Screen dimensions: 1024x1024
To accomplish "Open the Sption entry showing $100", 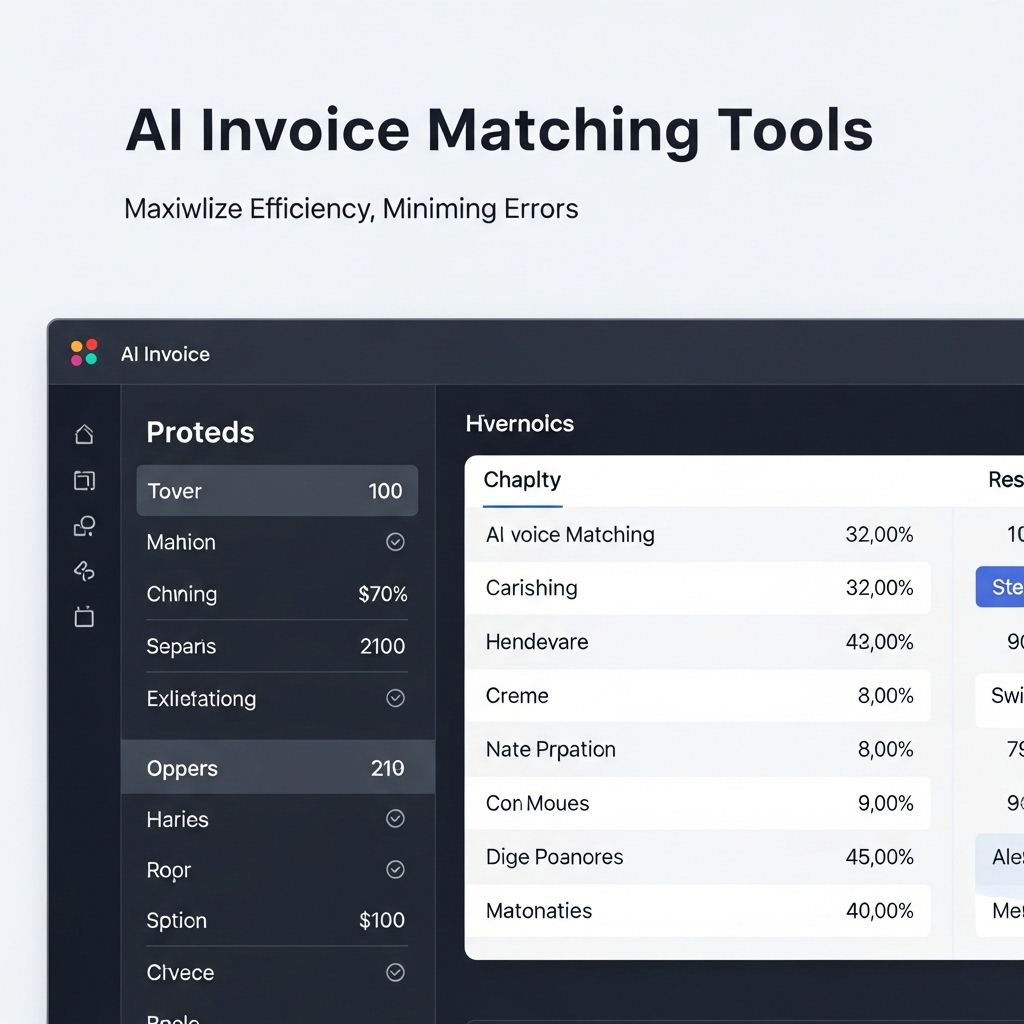I will (x=276, y=921).
